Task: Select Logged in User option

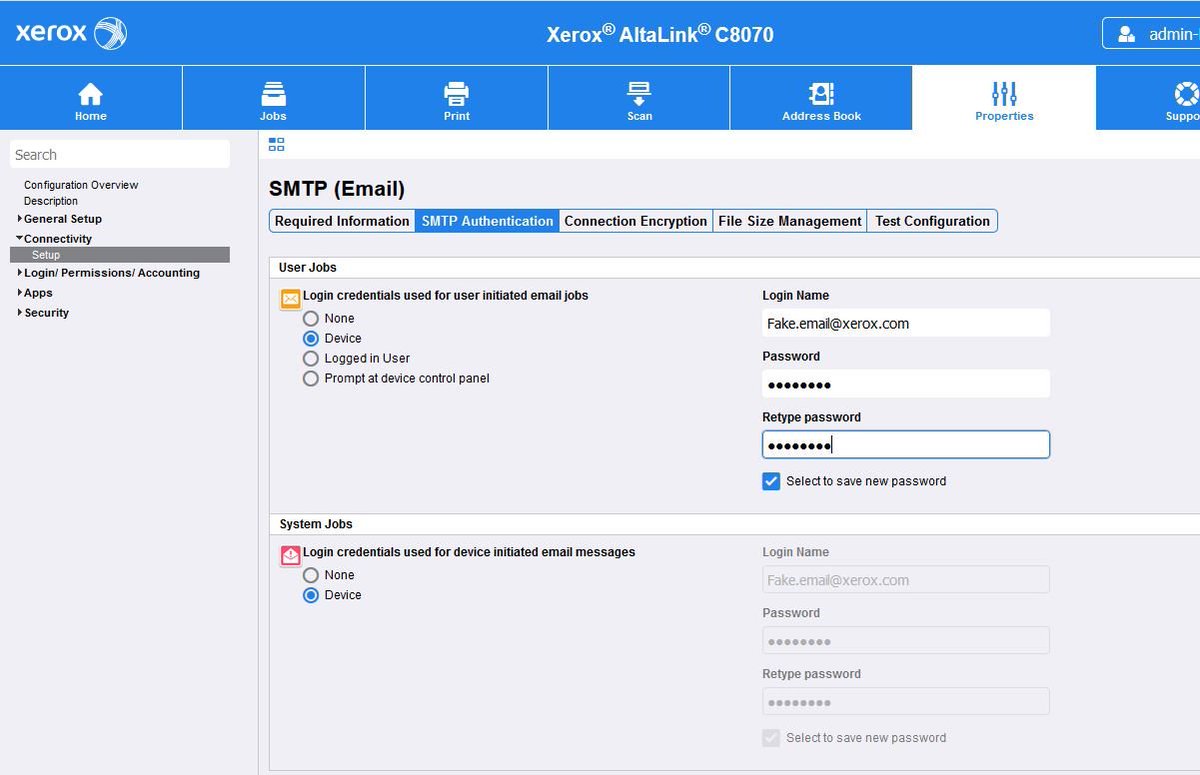Action: point(311,358)
